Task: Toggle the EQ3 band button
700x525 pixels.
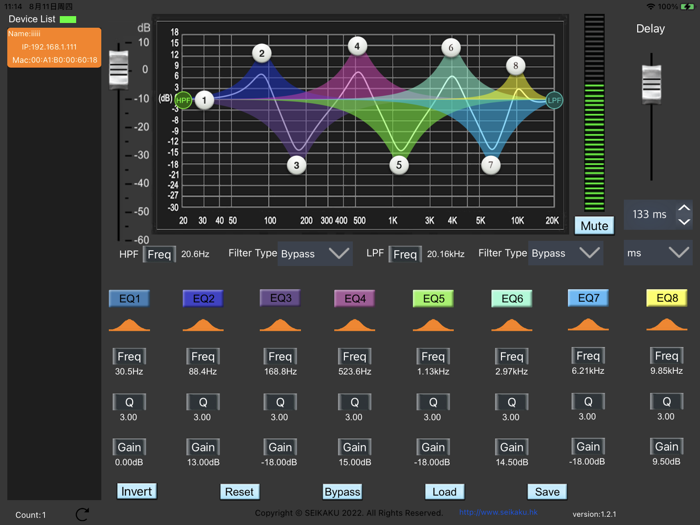Action: [x=280, y=298]
